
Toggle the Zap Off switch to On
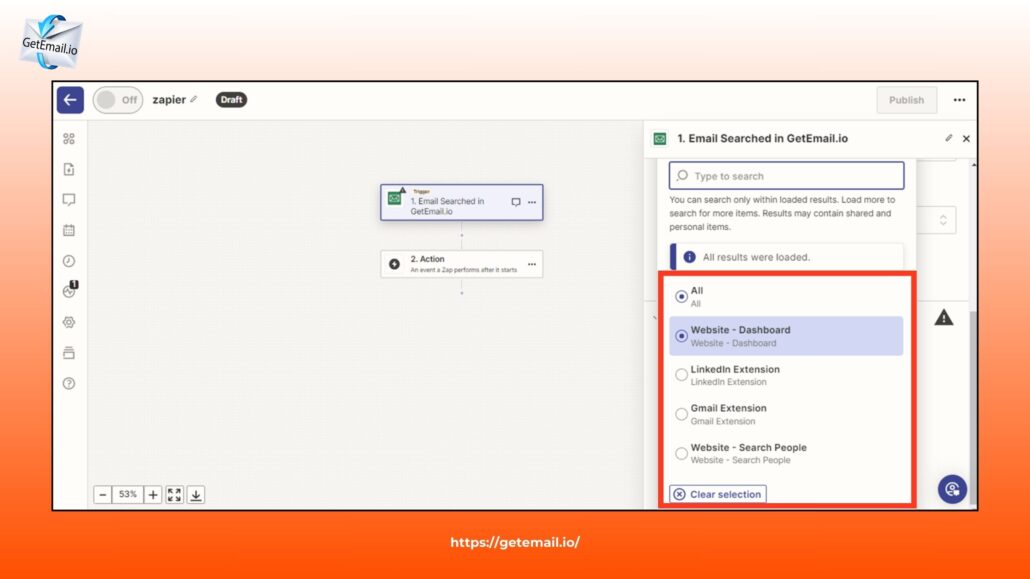(117, 100)
